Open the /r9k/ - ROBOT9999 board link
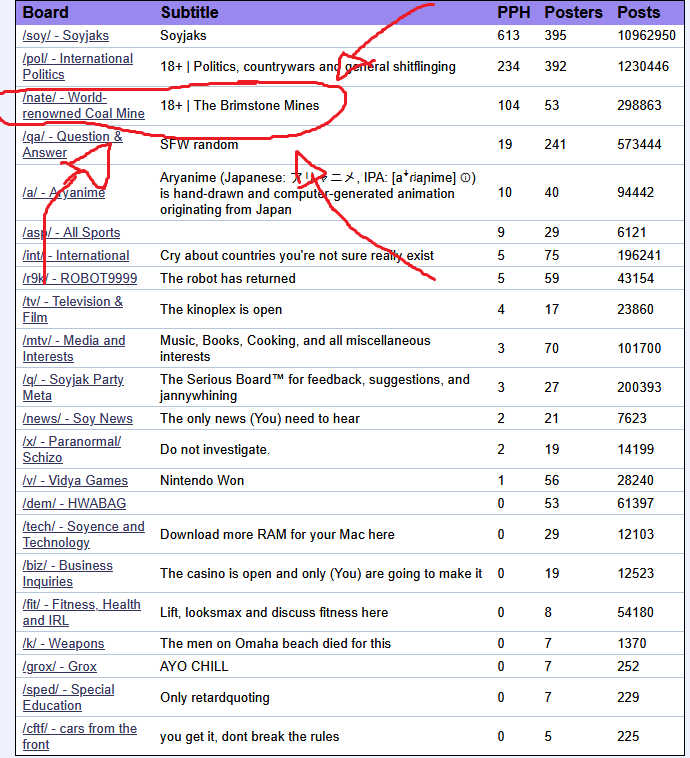The image size is (690, 758). coord(80,278)
